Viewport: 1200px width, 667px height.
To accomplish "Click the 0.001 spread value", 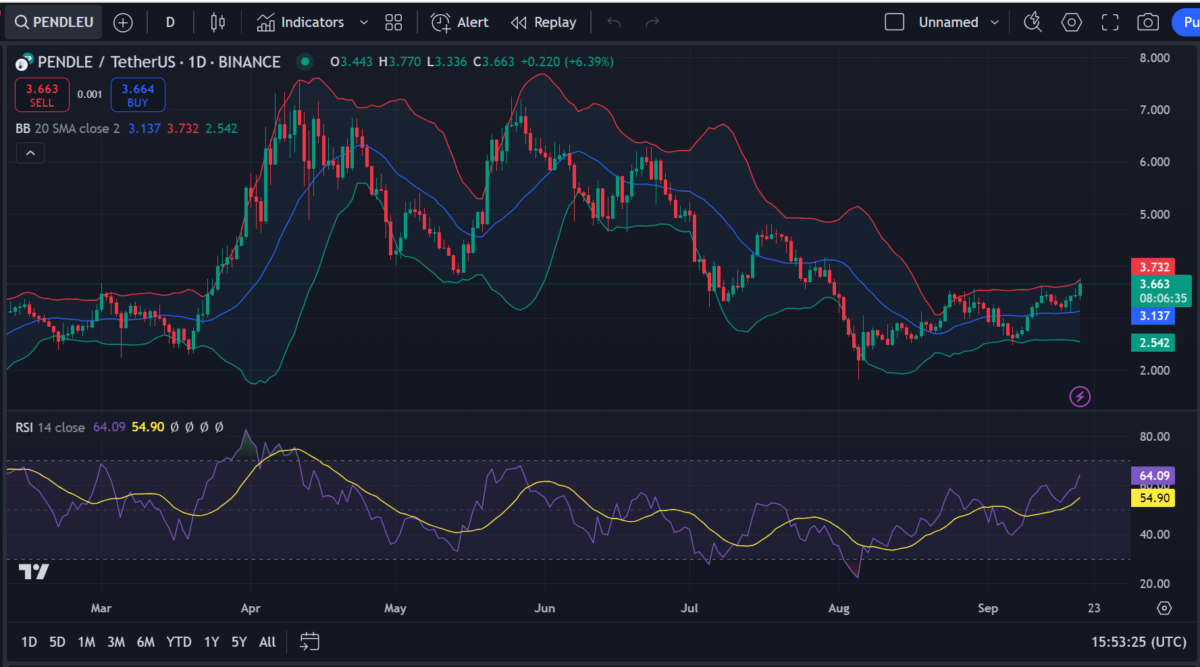I will [x=90, y=95].
